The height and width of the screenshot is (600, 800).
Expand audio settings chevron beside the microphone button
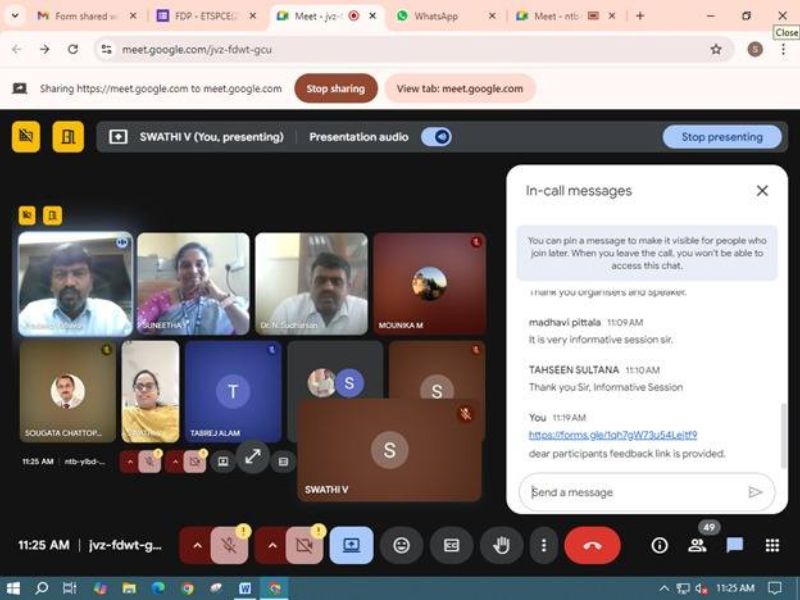coord(196,545)
